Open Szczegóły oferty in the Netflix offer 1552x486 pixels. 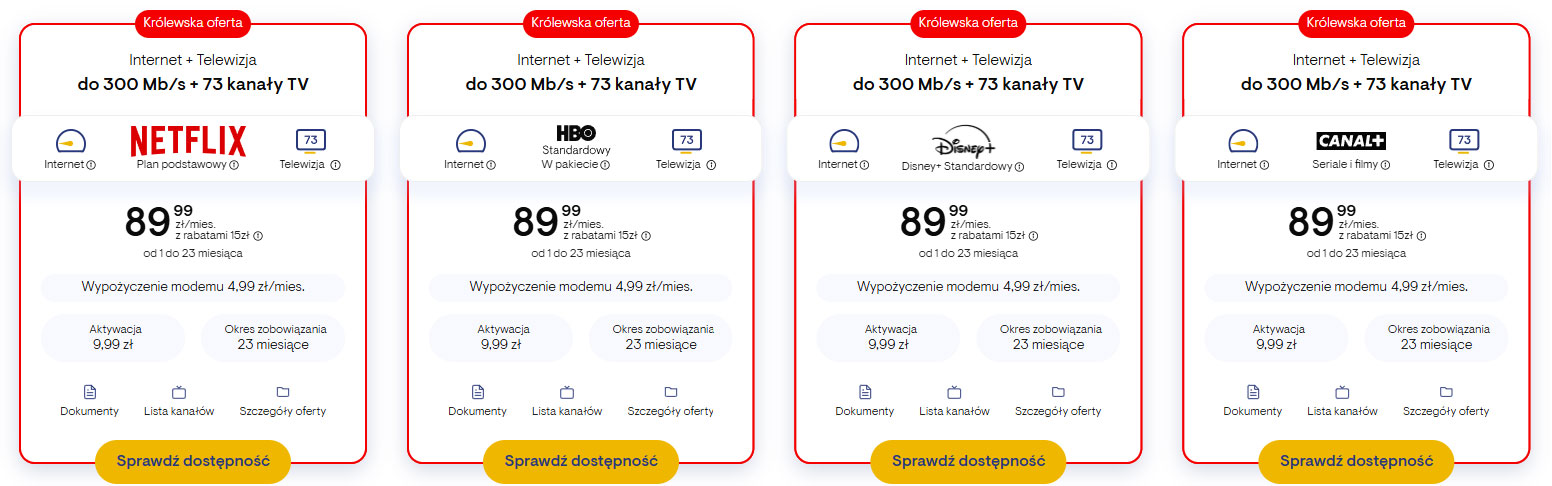(x=283, y=400)
